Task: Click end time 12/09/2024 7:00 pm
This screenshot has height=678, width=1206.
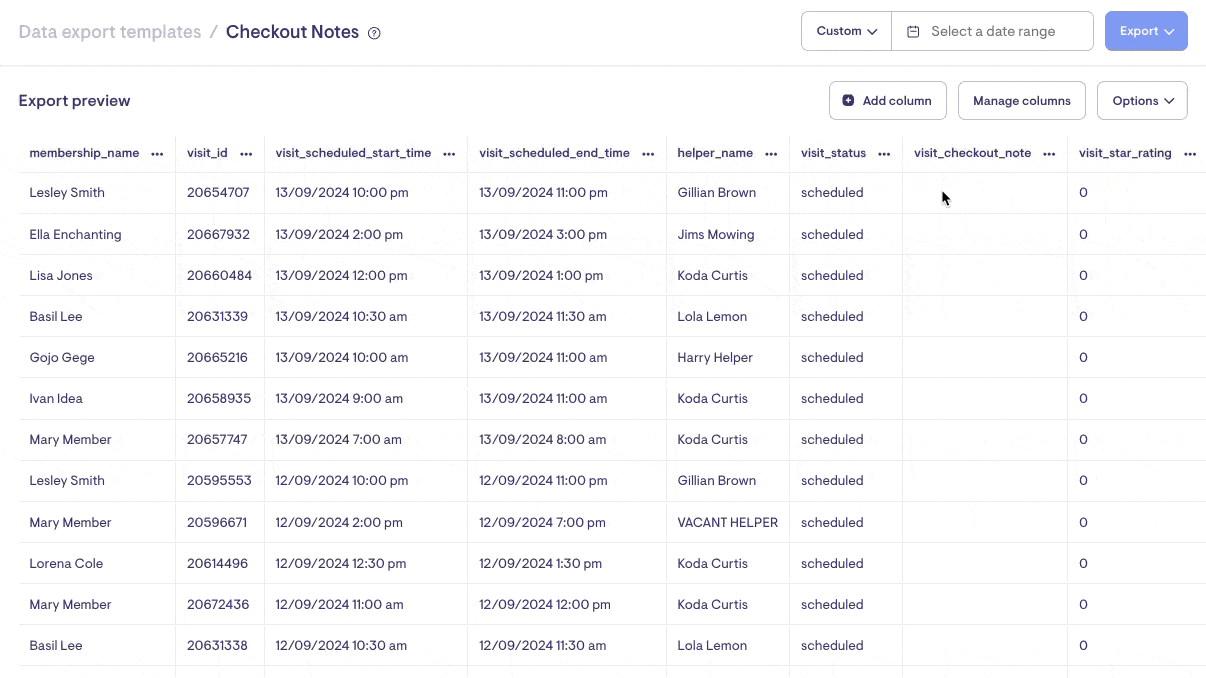Action: [542, 522]
